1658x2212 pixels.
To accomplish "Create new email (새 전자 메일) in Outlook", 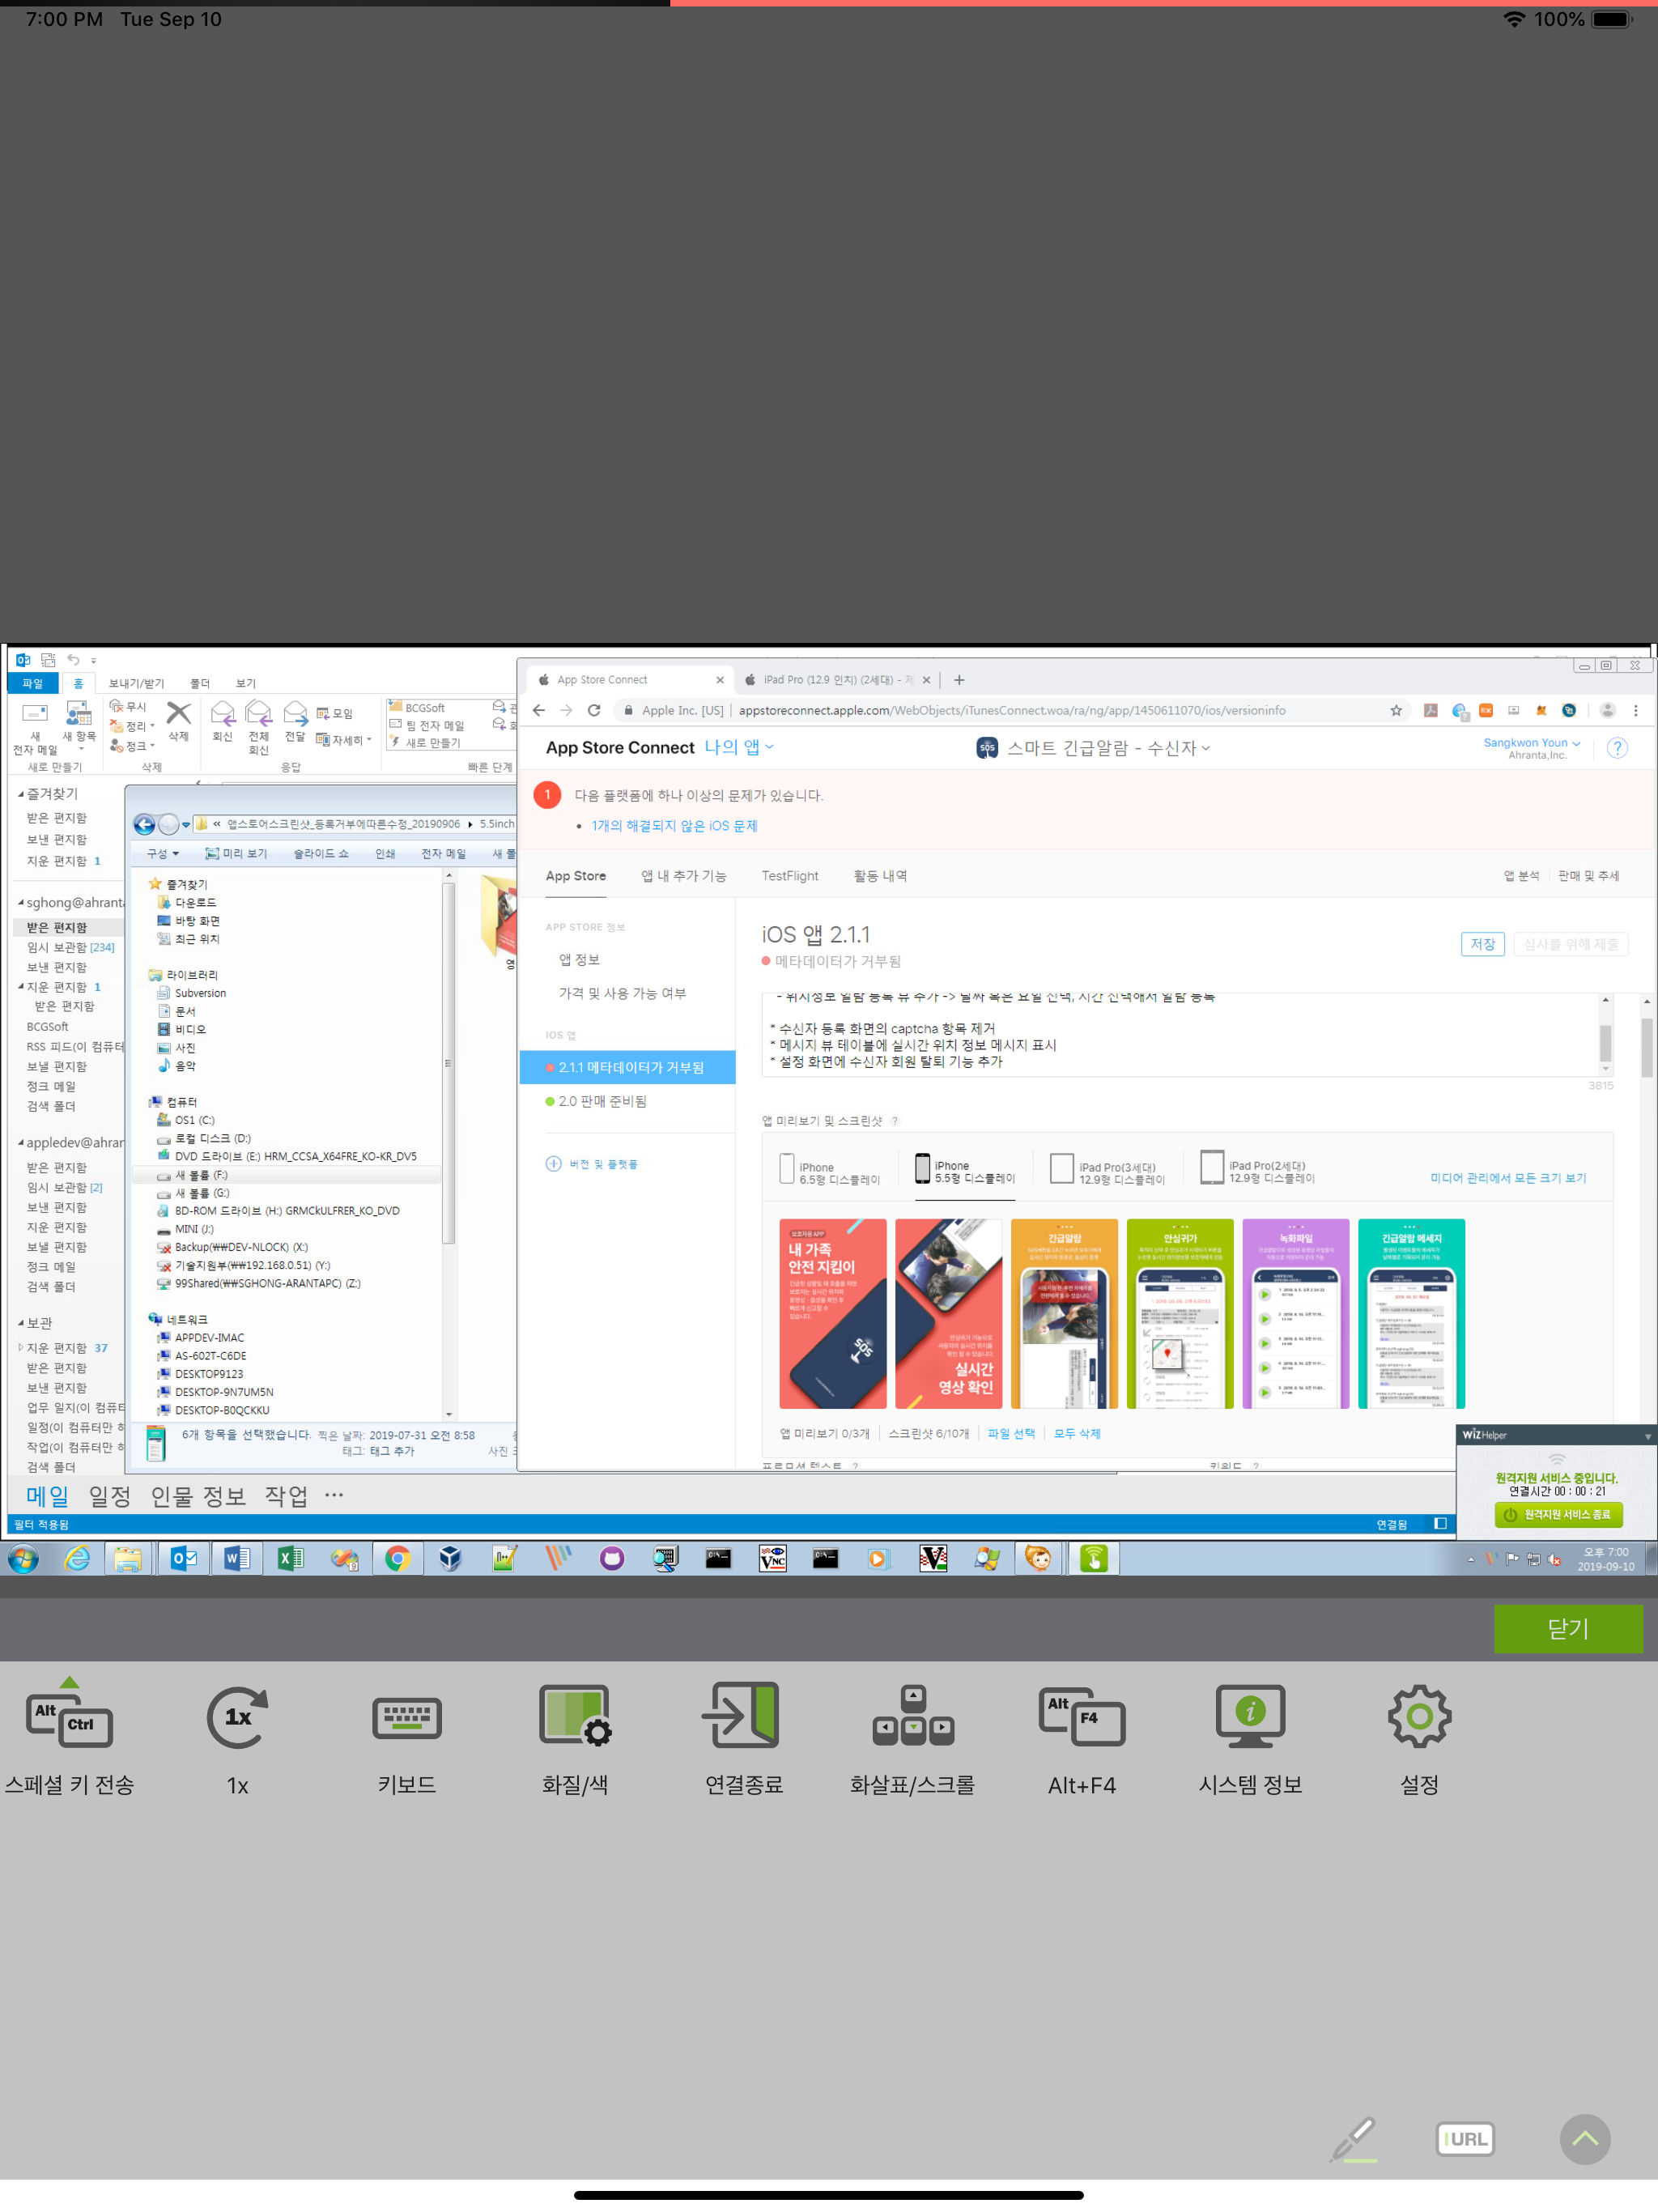I will (x=35, y=727).
